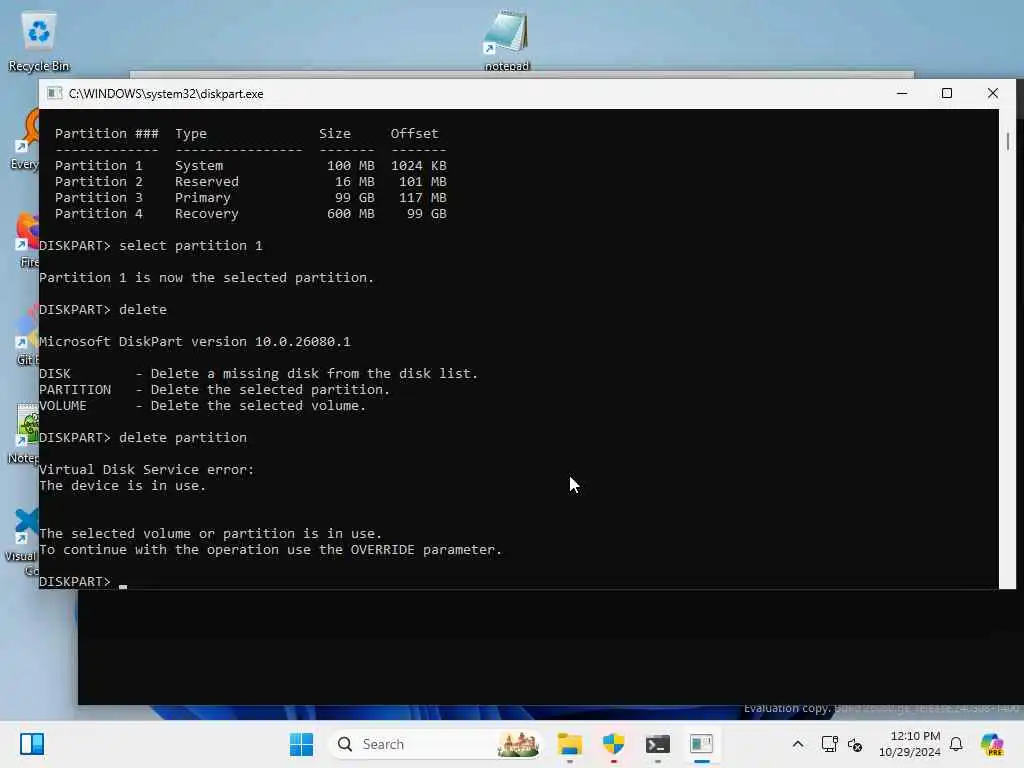Click the display connection tray icon
Screen dimensions: 1024x768
coord(829,744)
